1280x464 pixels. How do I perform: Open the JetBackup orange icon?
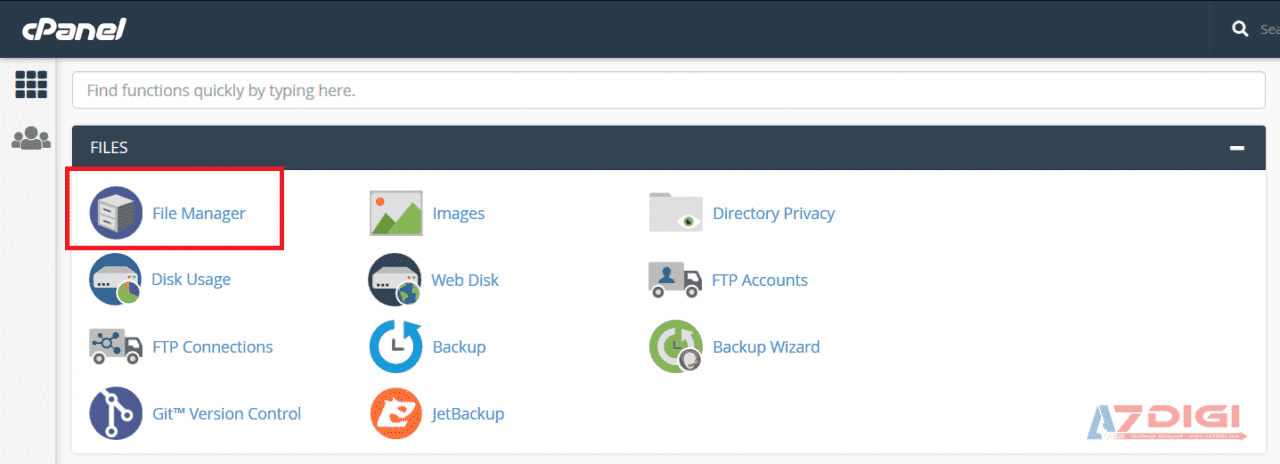[396, 413]
